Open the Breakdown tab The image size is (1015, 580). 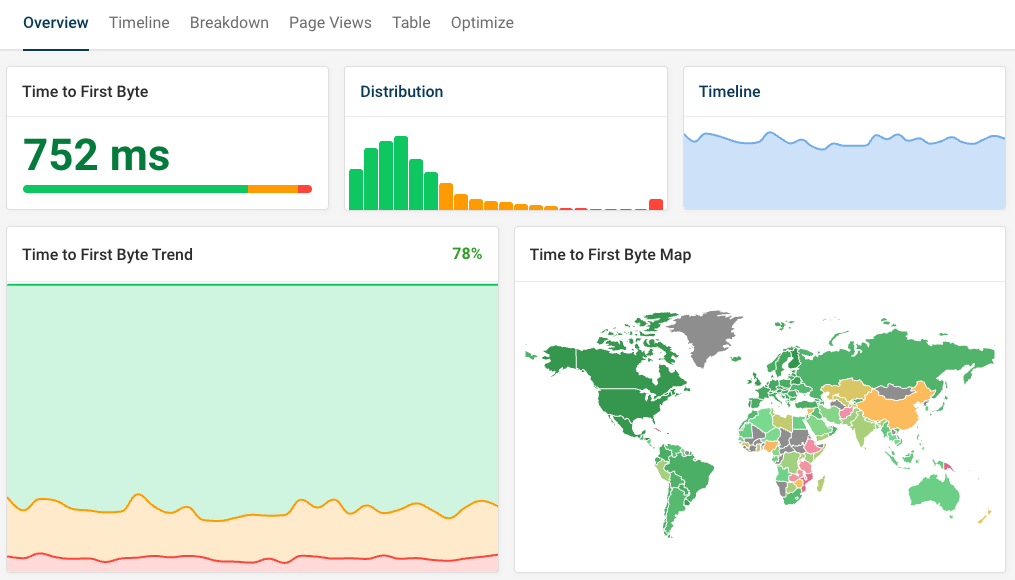(229, 22)
